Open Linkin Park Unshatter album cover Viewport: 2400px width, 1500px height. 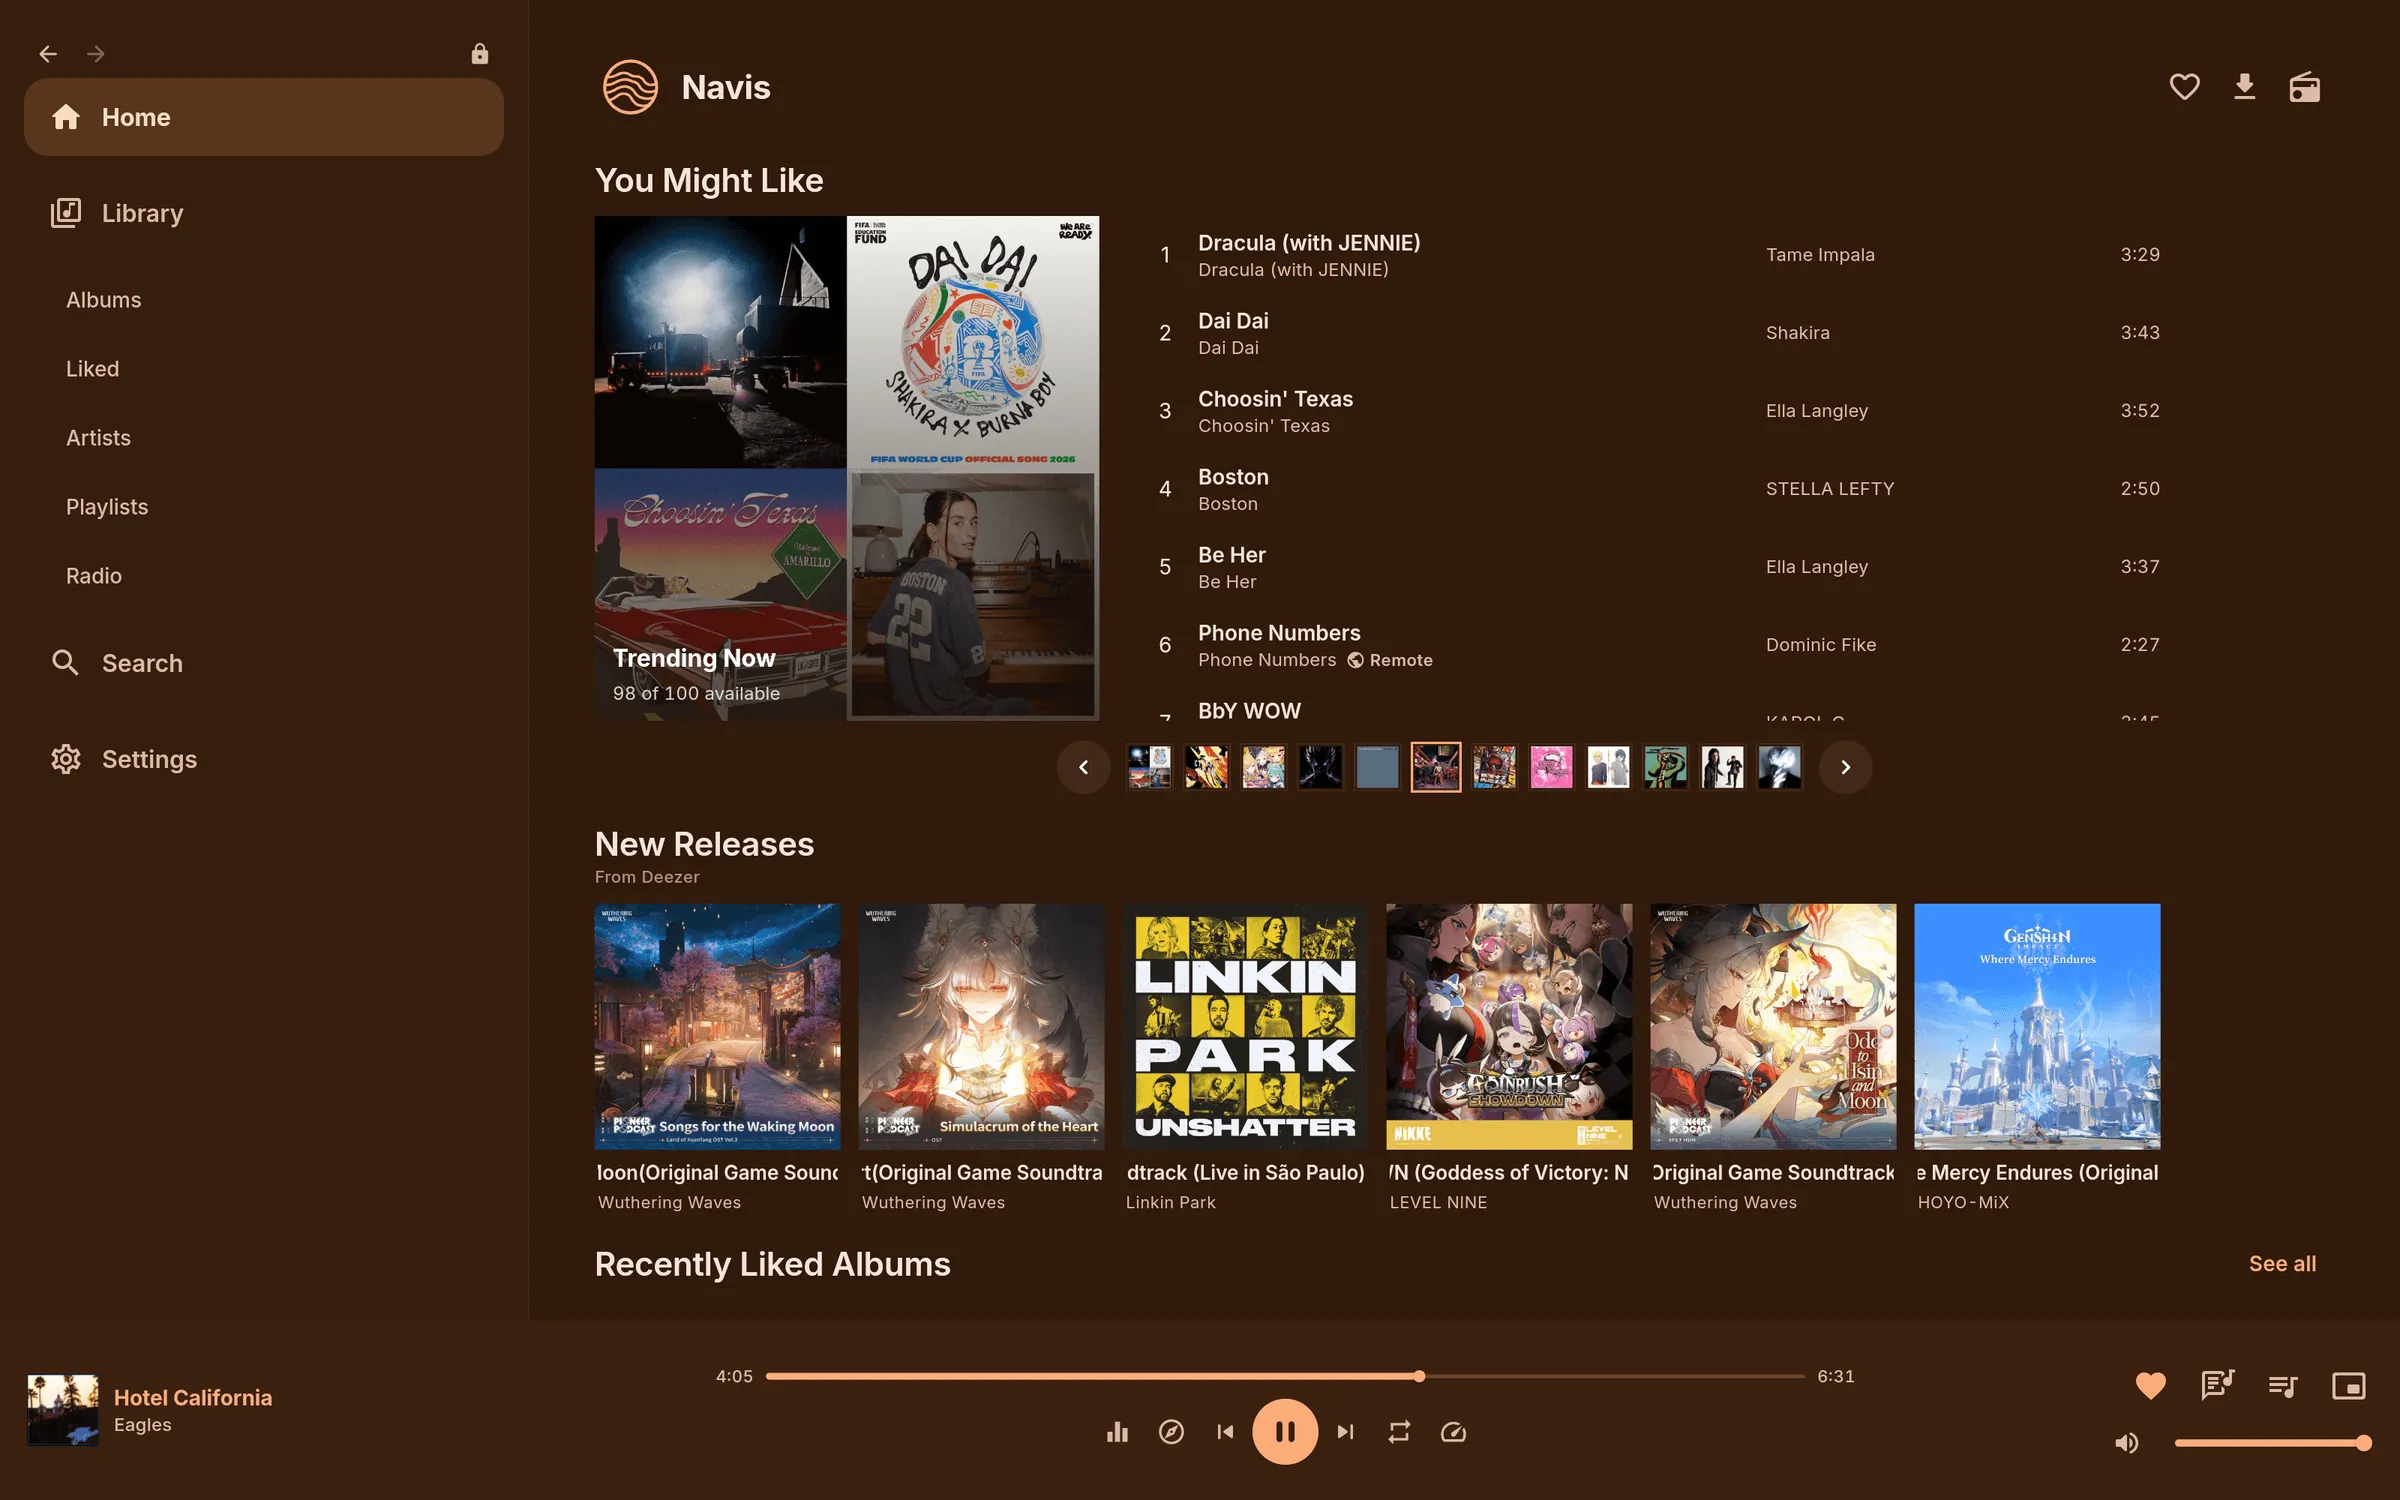(1245, 1027)
